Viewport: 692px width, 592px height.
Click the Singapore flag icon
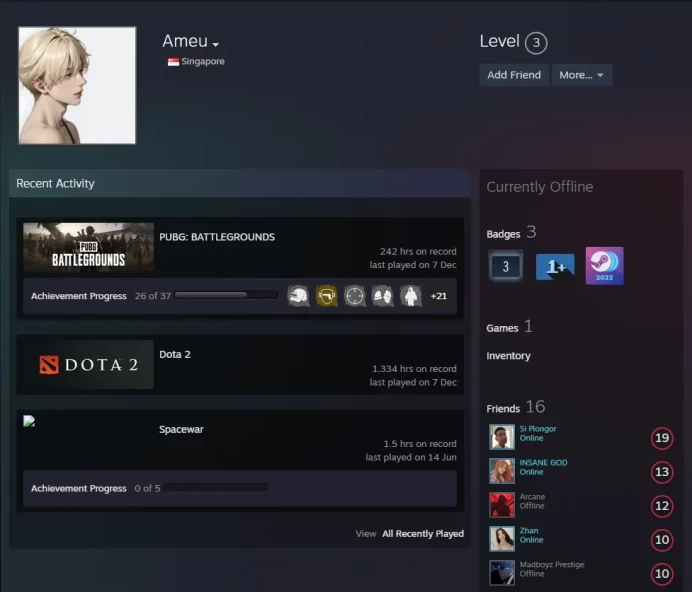173,62
